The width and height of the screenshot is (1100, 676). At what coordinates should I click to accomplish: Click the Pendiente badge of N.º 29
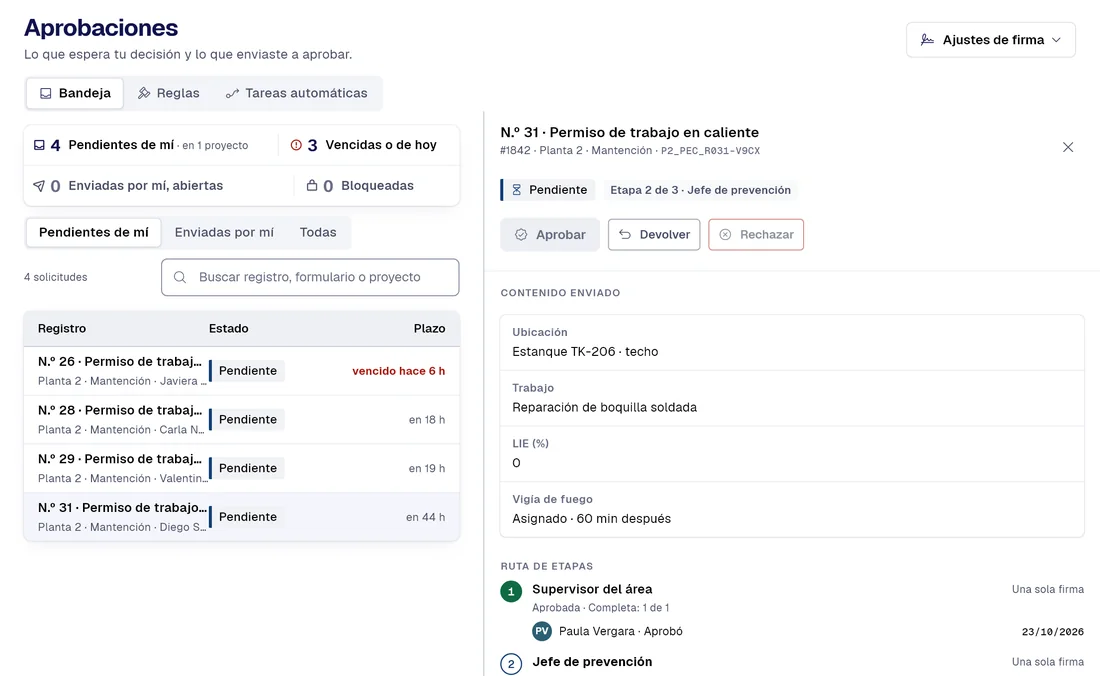point(247,468)
